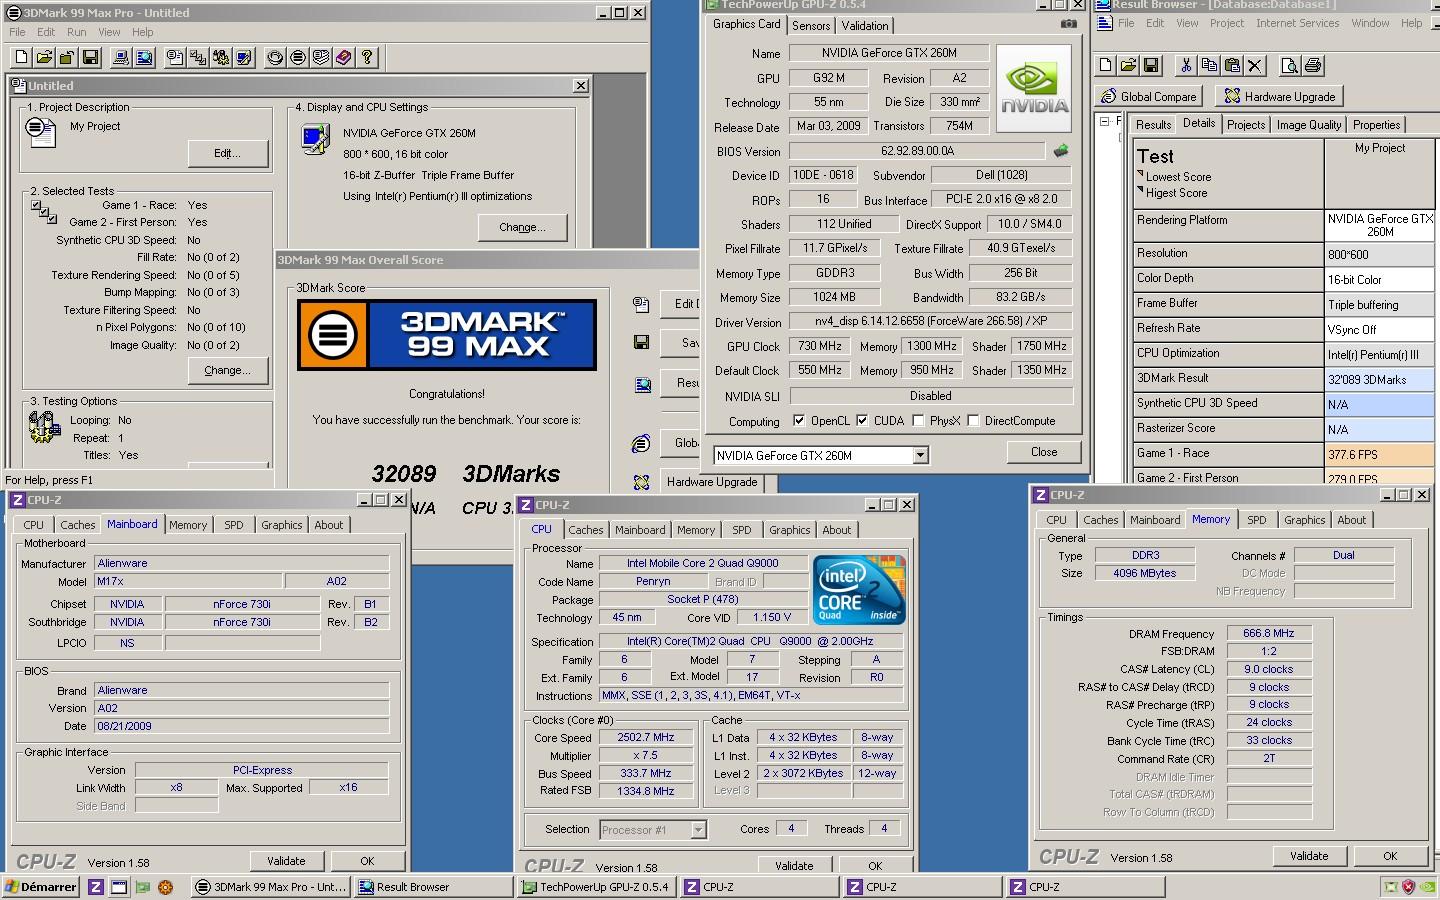The image size is (1440, 900).
Task: Click the My Project description icon
Action: point(40,131)
